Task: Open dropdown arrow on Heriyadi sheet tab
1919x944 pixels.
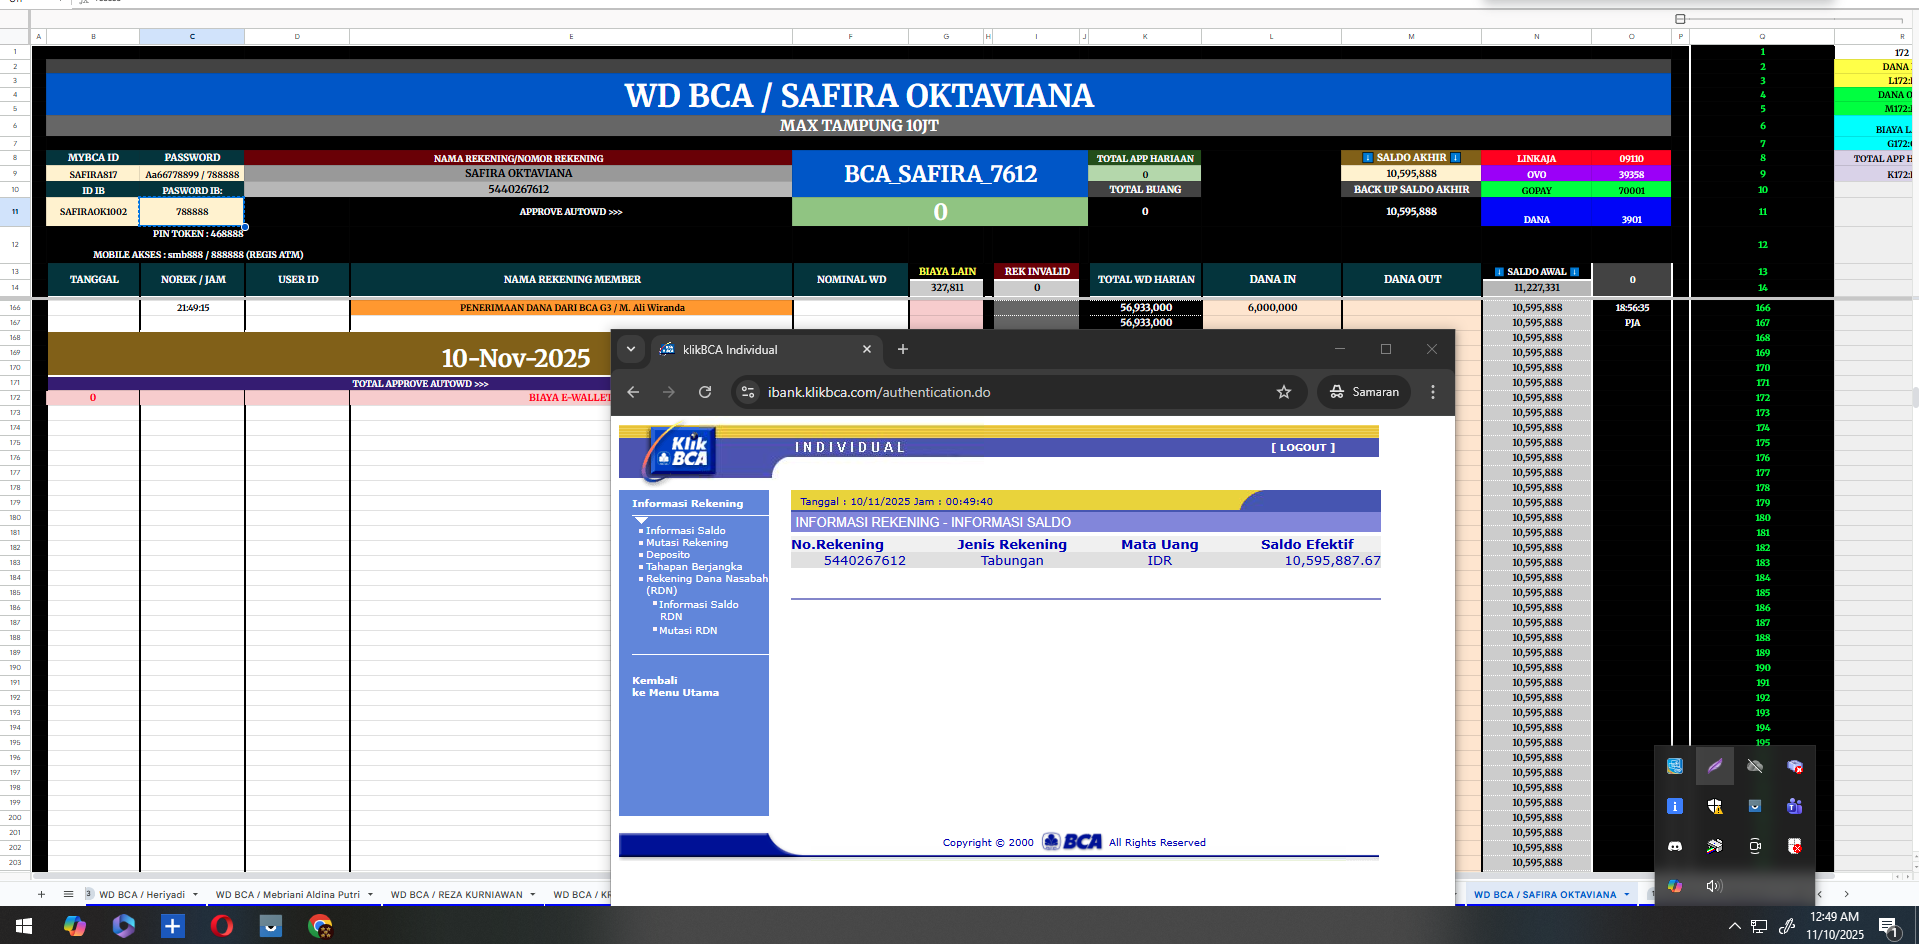Action: click(x=195, y=894)
